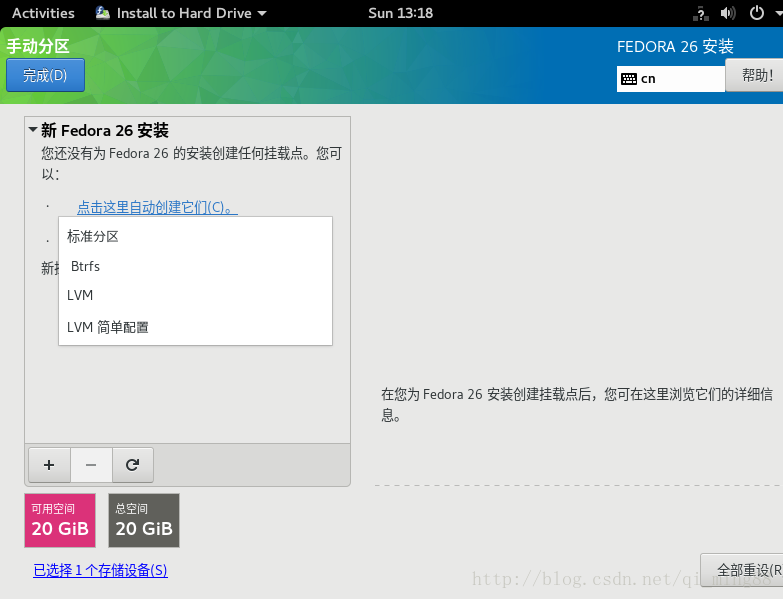Click the 完成(D) button

point(45,75)
